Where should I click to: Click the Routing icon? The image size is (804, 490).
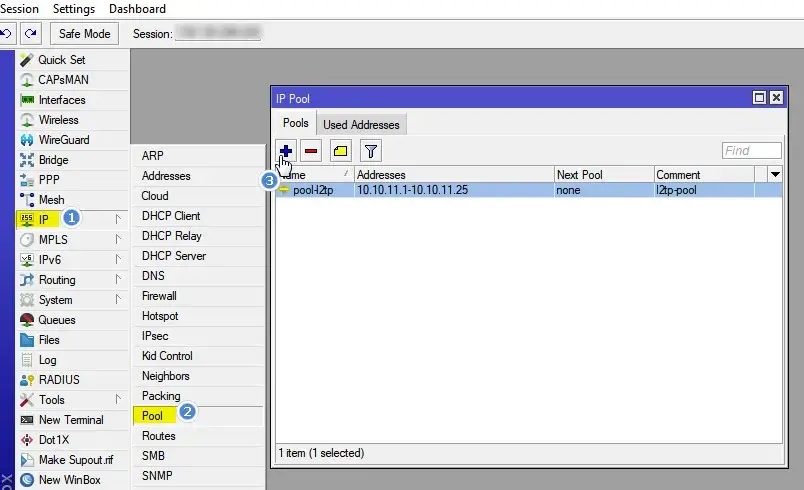[x=27, y=280]
